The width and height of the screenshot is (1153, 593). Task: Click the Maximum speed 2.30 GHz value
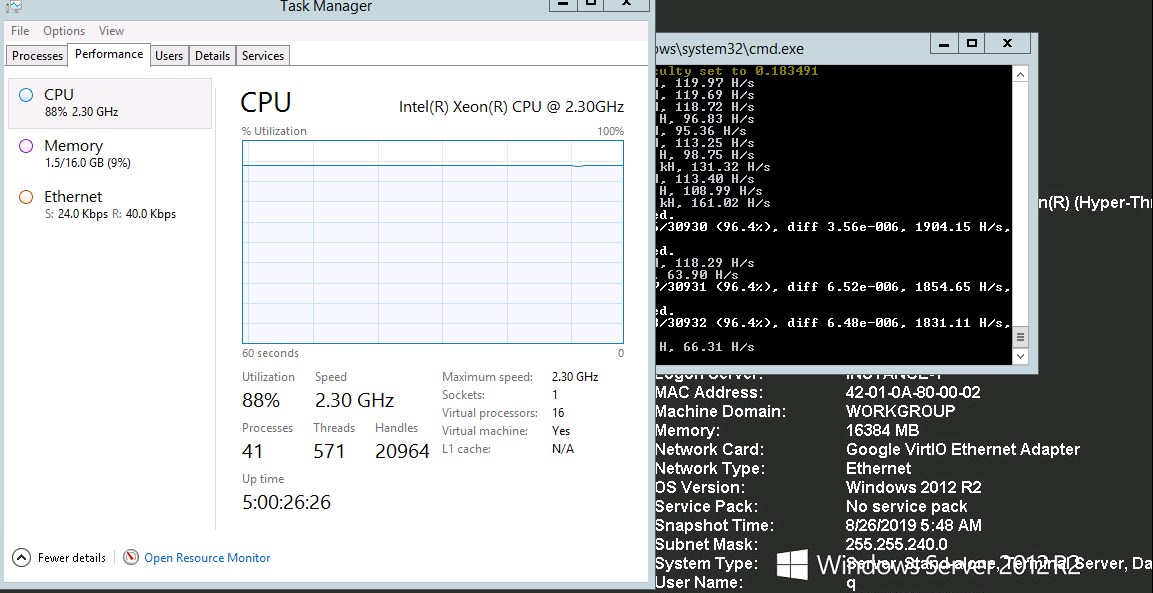pyautogui.click(x=575, y=377)
